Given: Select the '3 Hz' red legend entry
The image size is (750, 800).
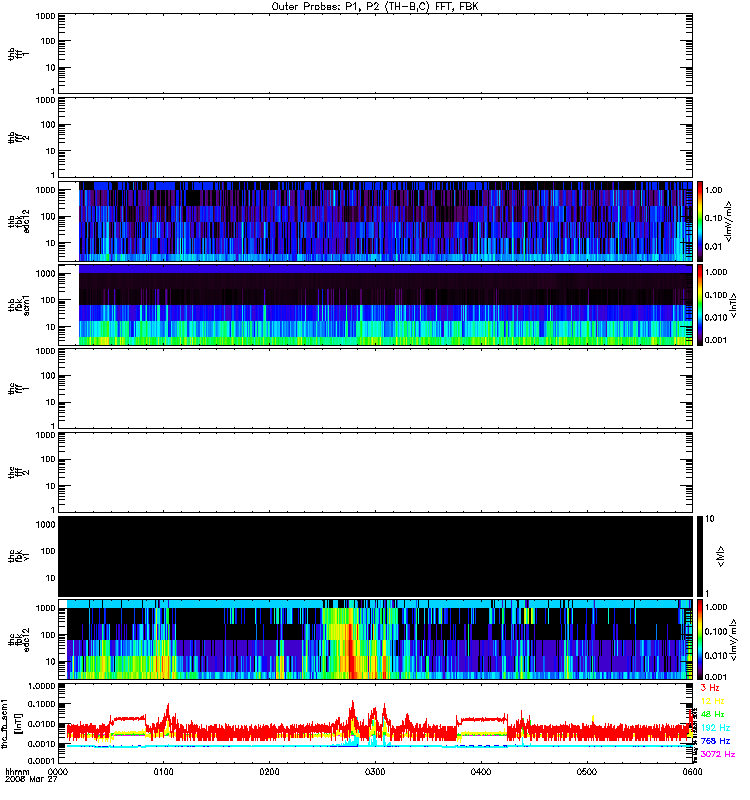Looking at the screenshot, I should coord(710,688).
